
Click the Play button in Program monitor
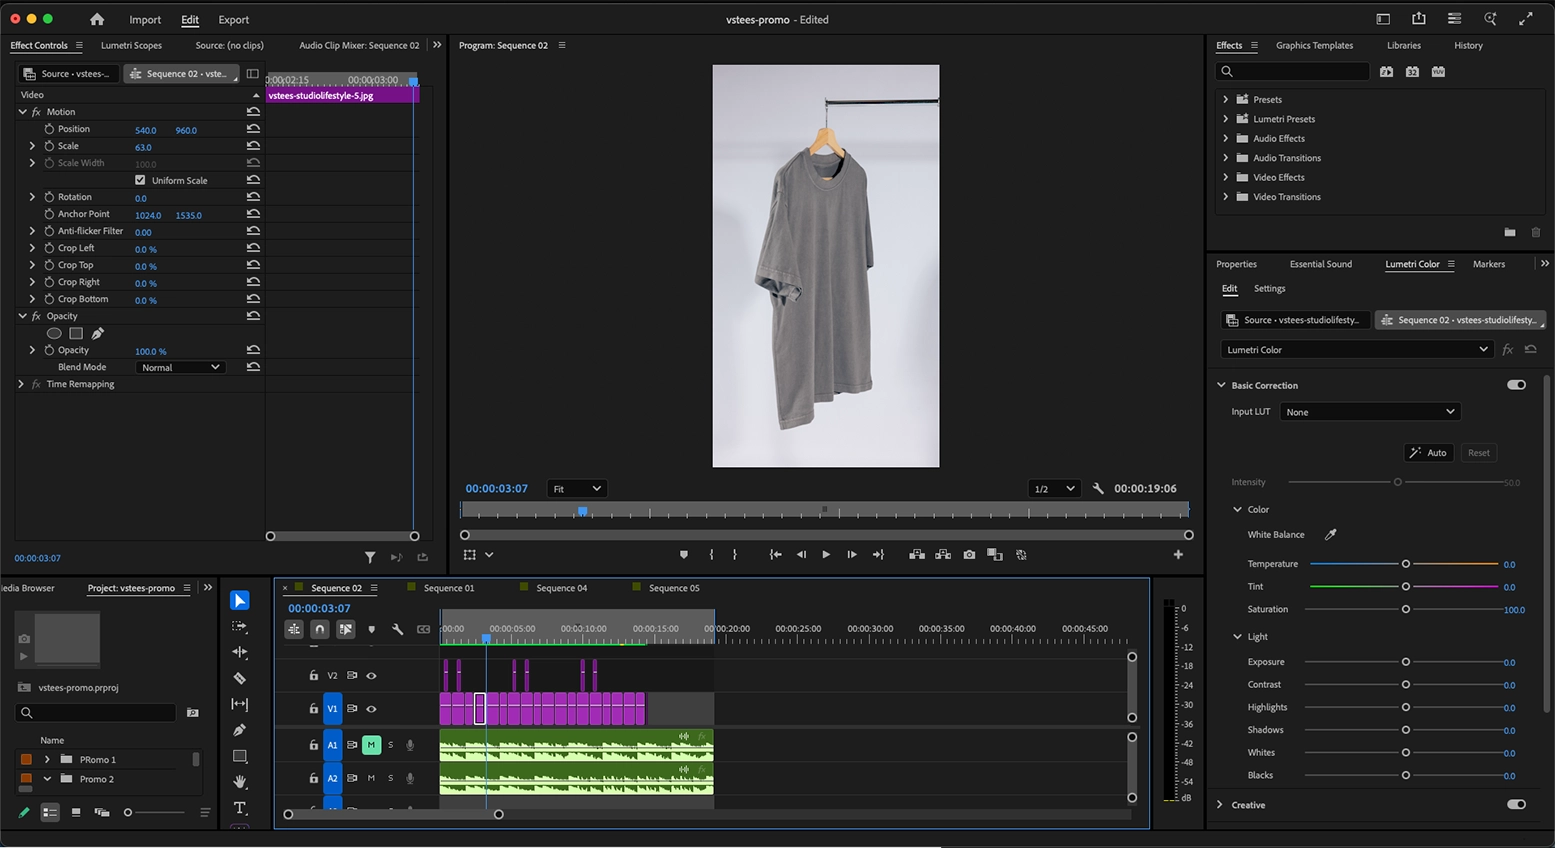[826, 555]
